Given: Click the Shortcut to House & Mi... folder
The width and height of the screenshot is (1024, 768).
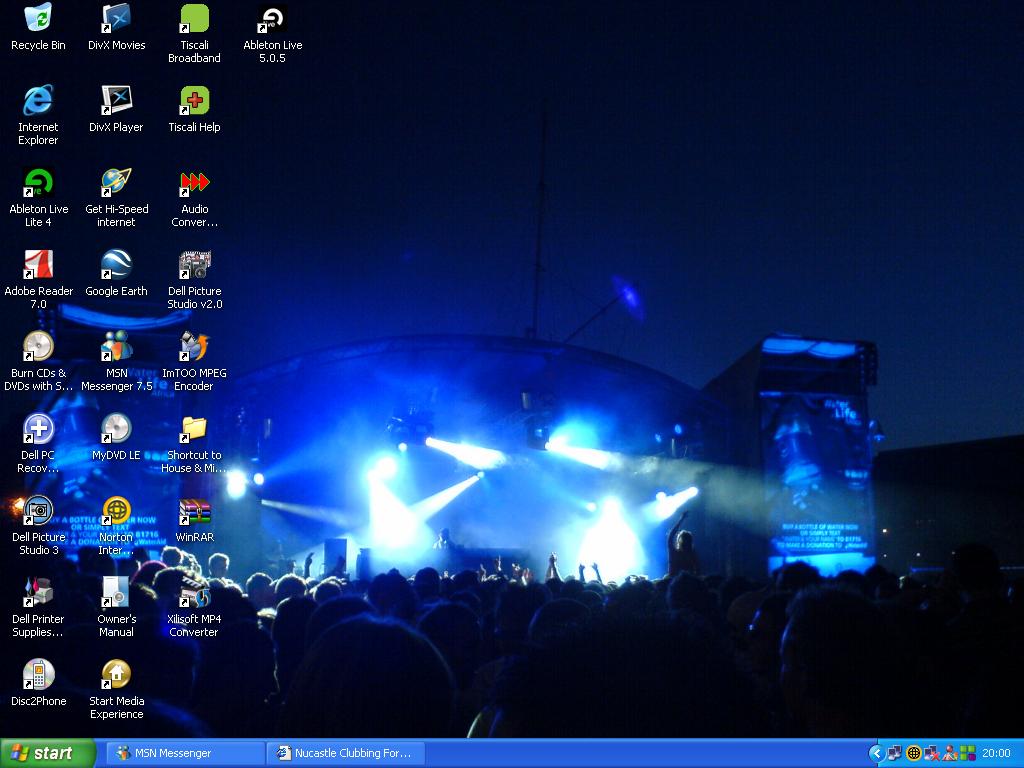Looking at the screenshot, I should (194, 430).
